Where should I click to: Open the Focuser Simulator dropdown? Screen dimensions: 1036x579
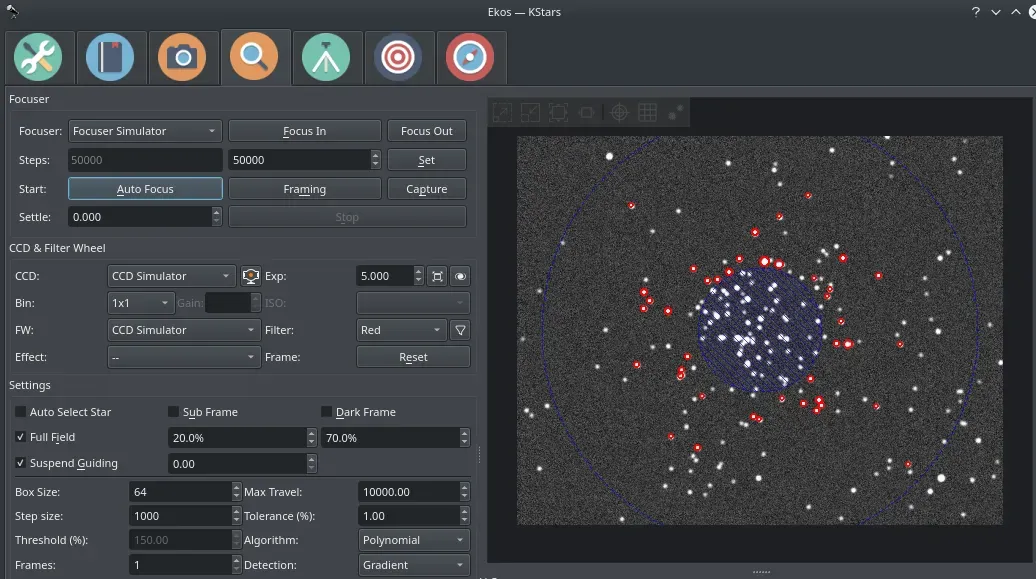(143, 130)
